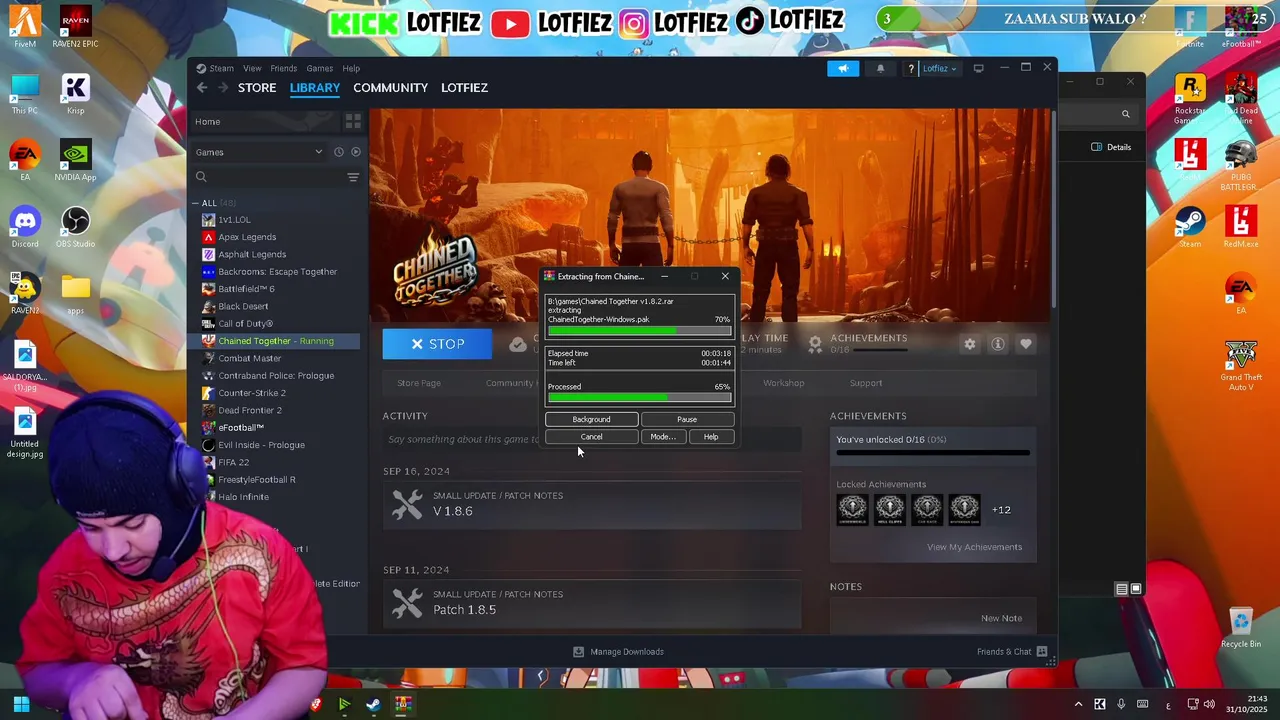Screen dimensions: 1280x720
Task: Send WinRAR extraction to Background
Action: pyautogui.click(x=591, y=419)
